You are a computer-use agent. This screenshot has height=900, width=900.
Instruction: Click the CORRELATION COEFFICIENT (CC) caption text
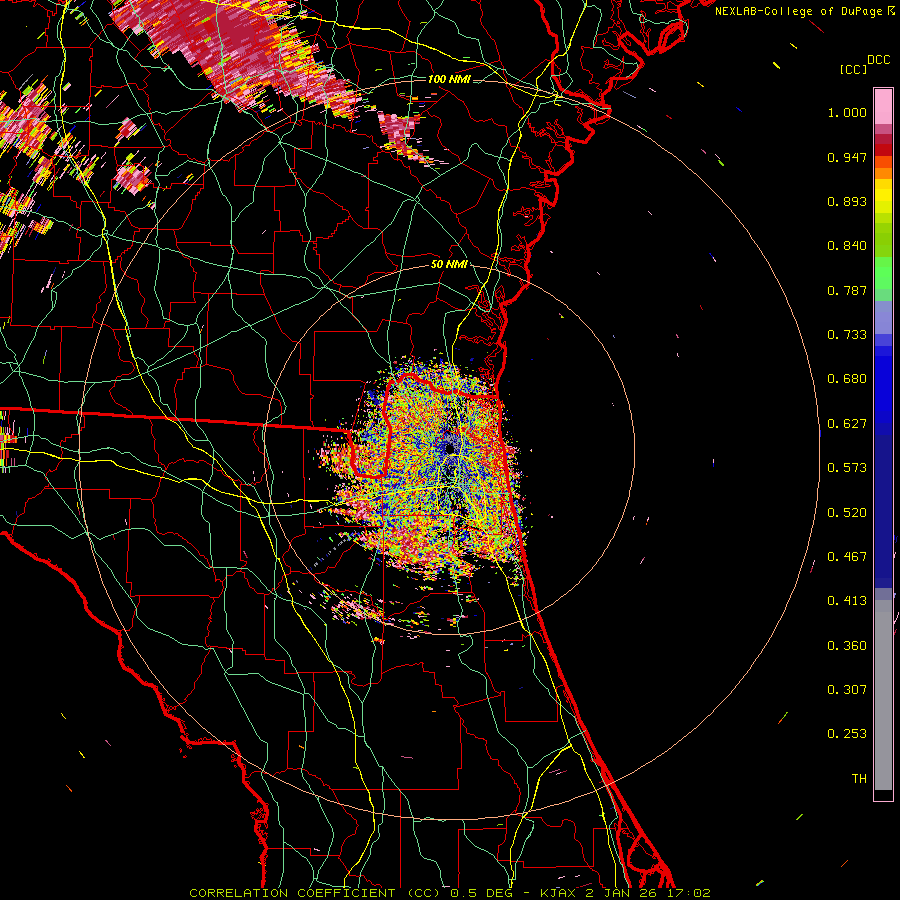(x=315, y=893)
